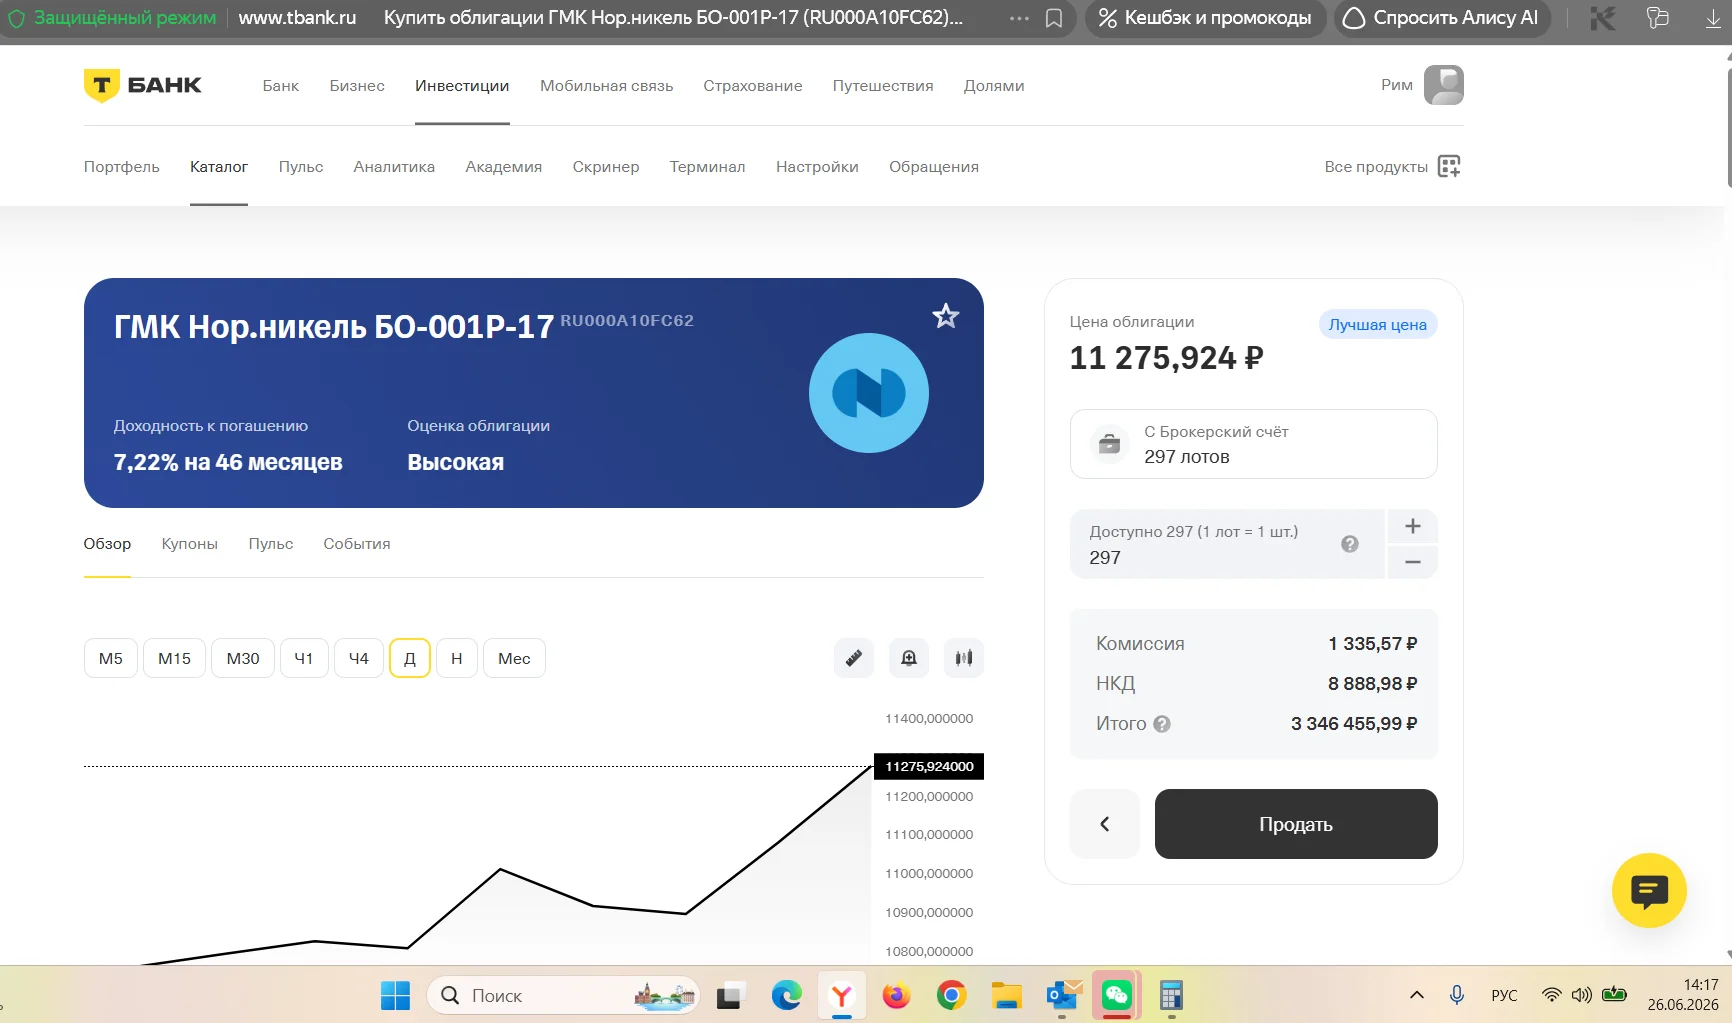Click the lot quantity input field

(x=1227, y=544)
